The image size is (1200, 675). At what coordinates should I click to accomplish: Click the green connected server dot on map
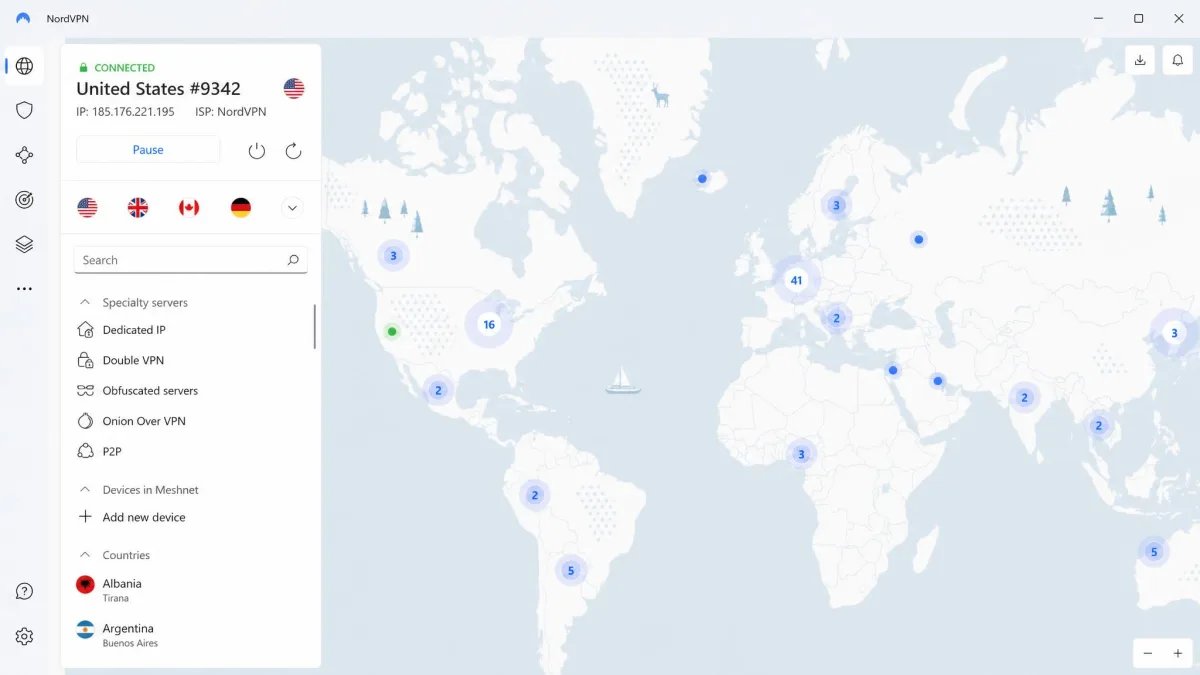tap(392, 331)
